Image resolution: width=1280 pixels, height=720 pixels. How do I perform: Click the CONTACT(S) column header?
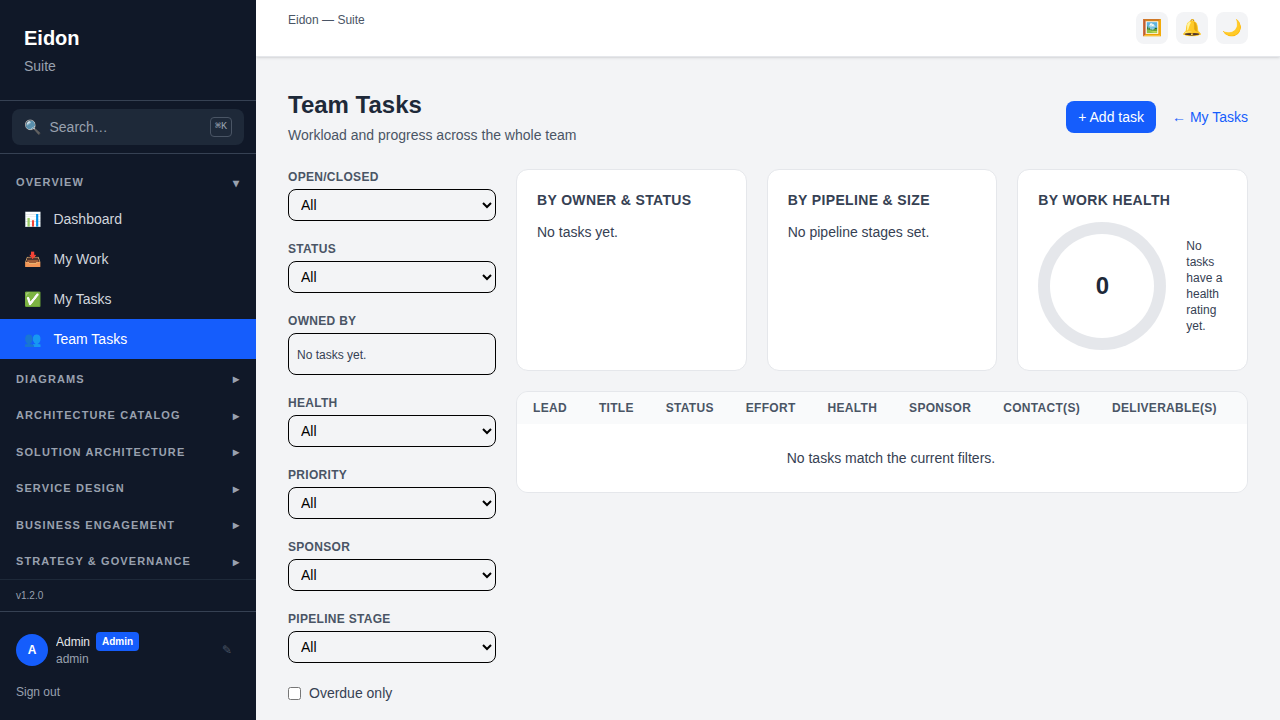(x=1041, y=408)
